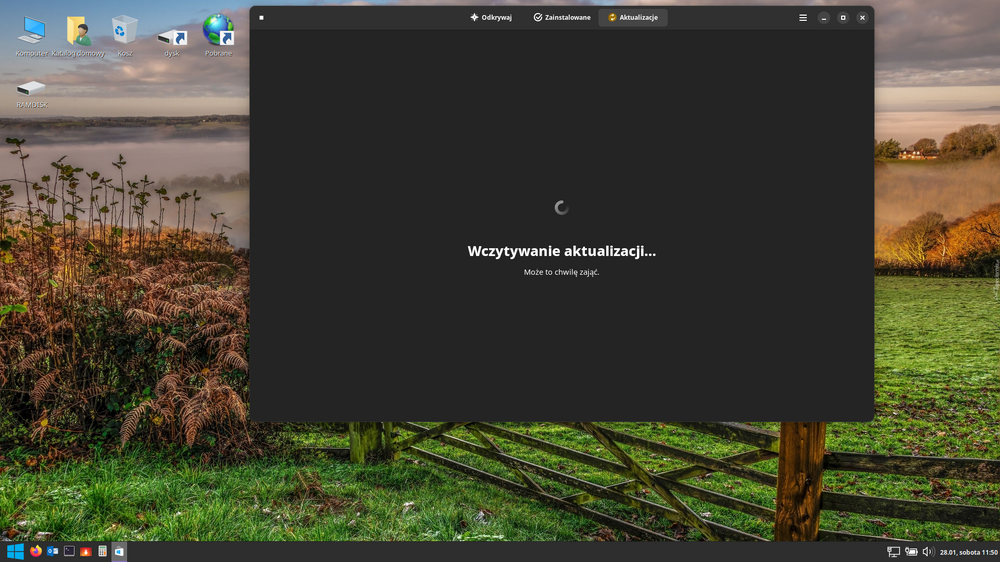Image resolution: width=1000 pixels, height=562 pixels.
Task: Click the date and time clock
Action: [x=968, y=551]
